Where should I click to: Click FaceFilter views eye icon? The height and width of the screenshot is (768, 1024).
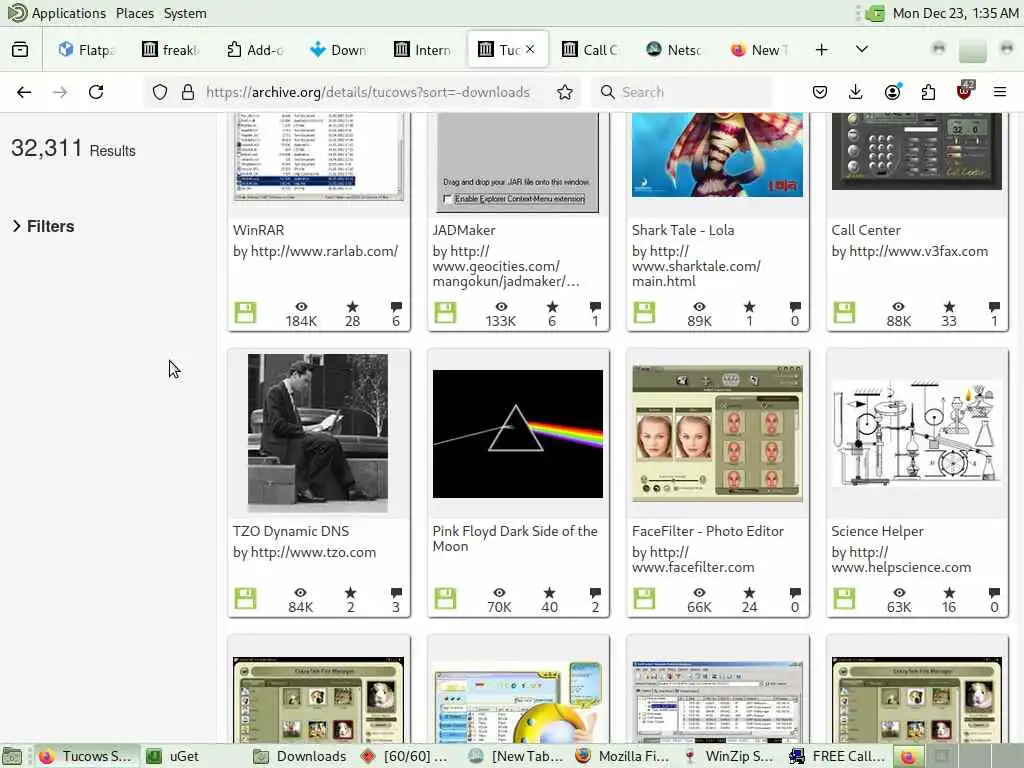699,592
